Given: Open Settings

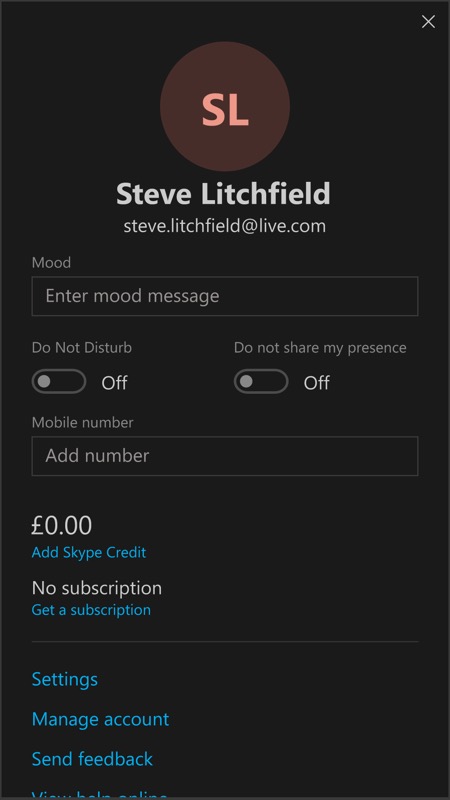Looking at the screenshot, I should [65, 679].
